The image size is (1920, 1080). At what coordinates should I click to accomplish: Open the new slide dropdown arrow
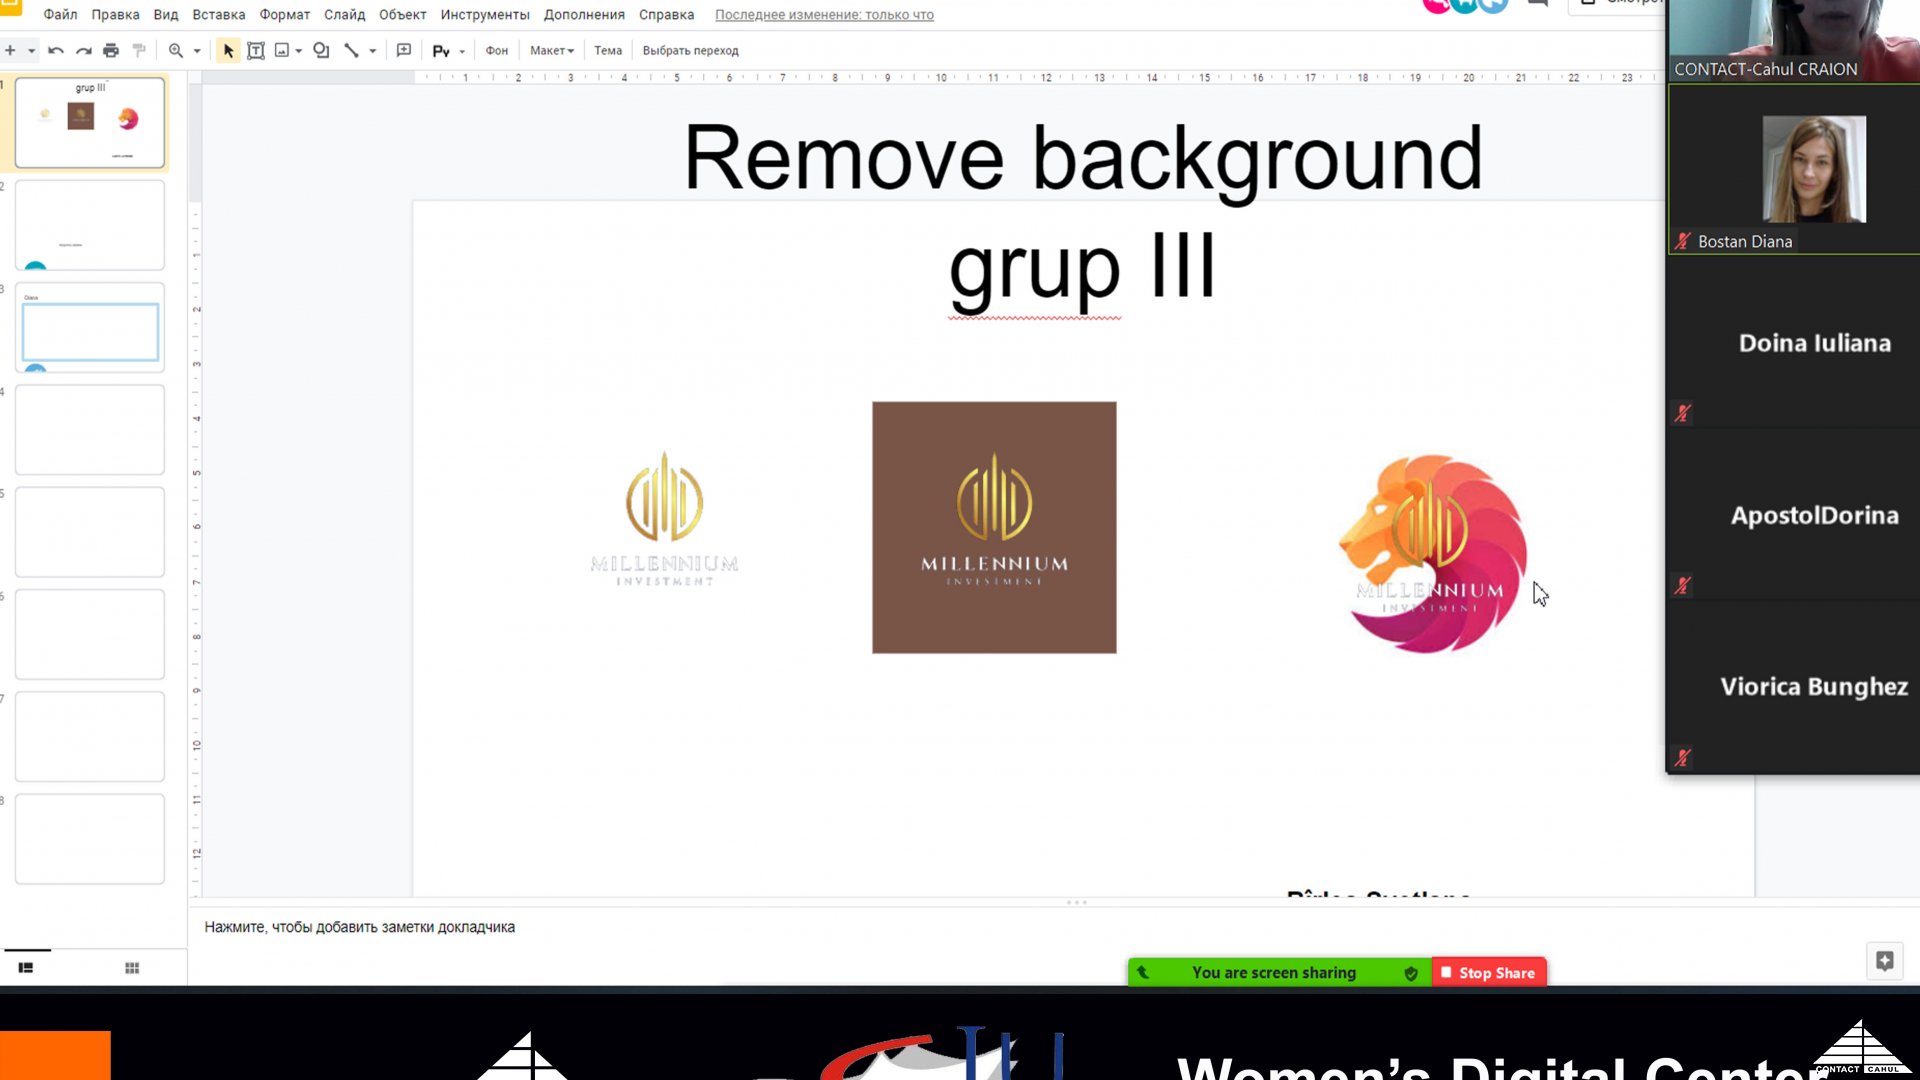click(32, 50)
